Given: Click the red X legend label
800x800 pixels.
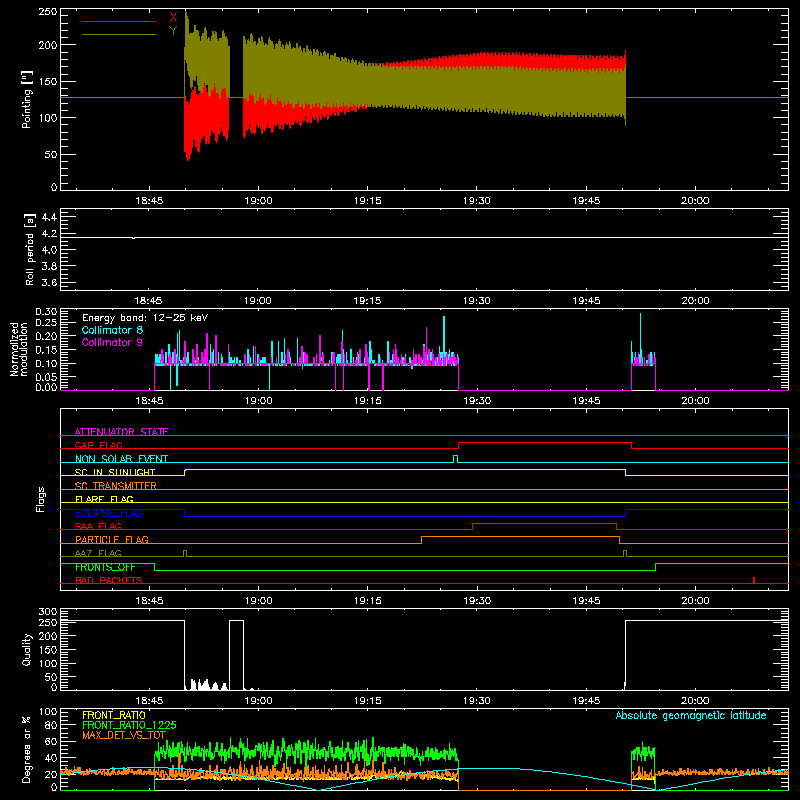Looking at the screenshot, I should tap(173, 17).
